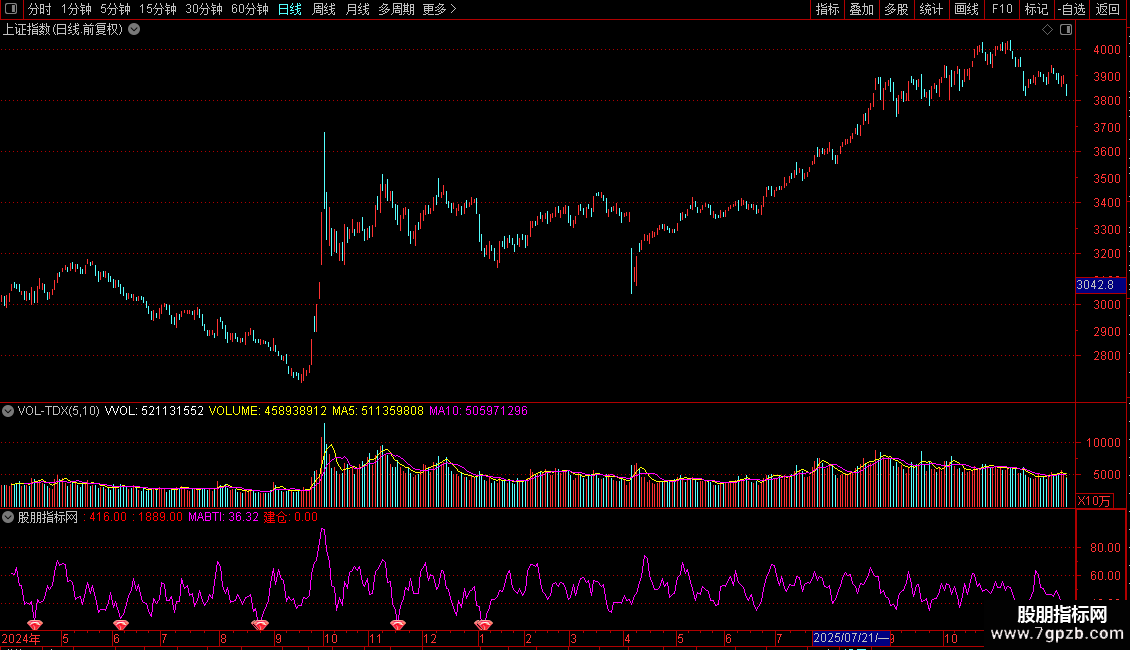The height and width of the screenshot is (650, 1130).
Task: Click the VVOL: 521131552 value
Action: coord(154,411)
